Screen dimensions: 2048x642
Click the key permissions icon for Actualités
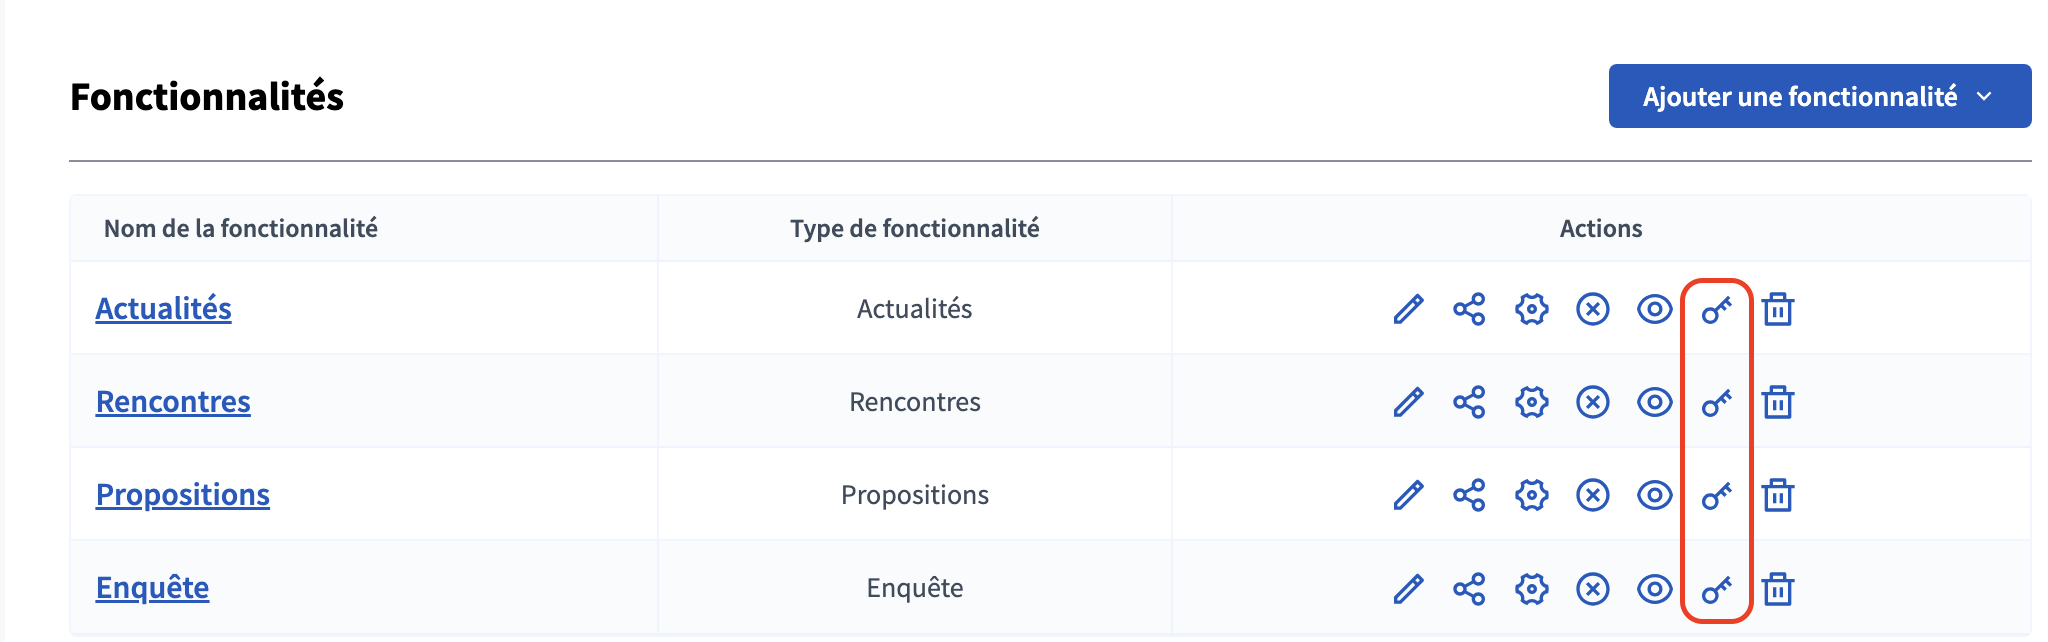click(x=1716, y=310)
